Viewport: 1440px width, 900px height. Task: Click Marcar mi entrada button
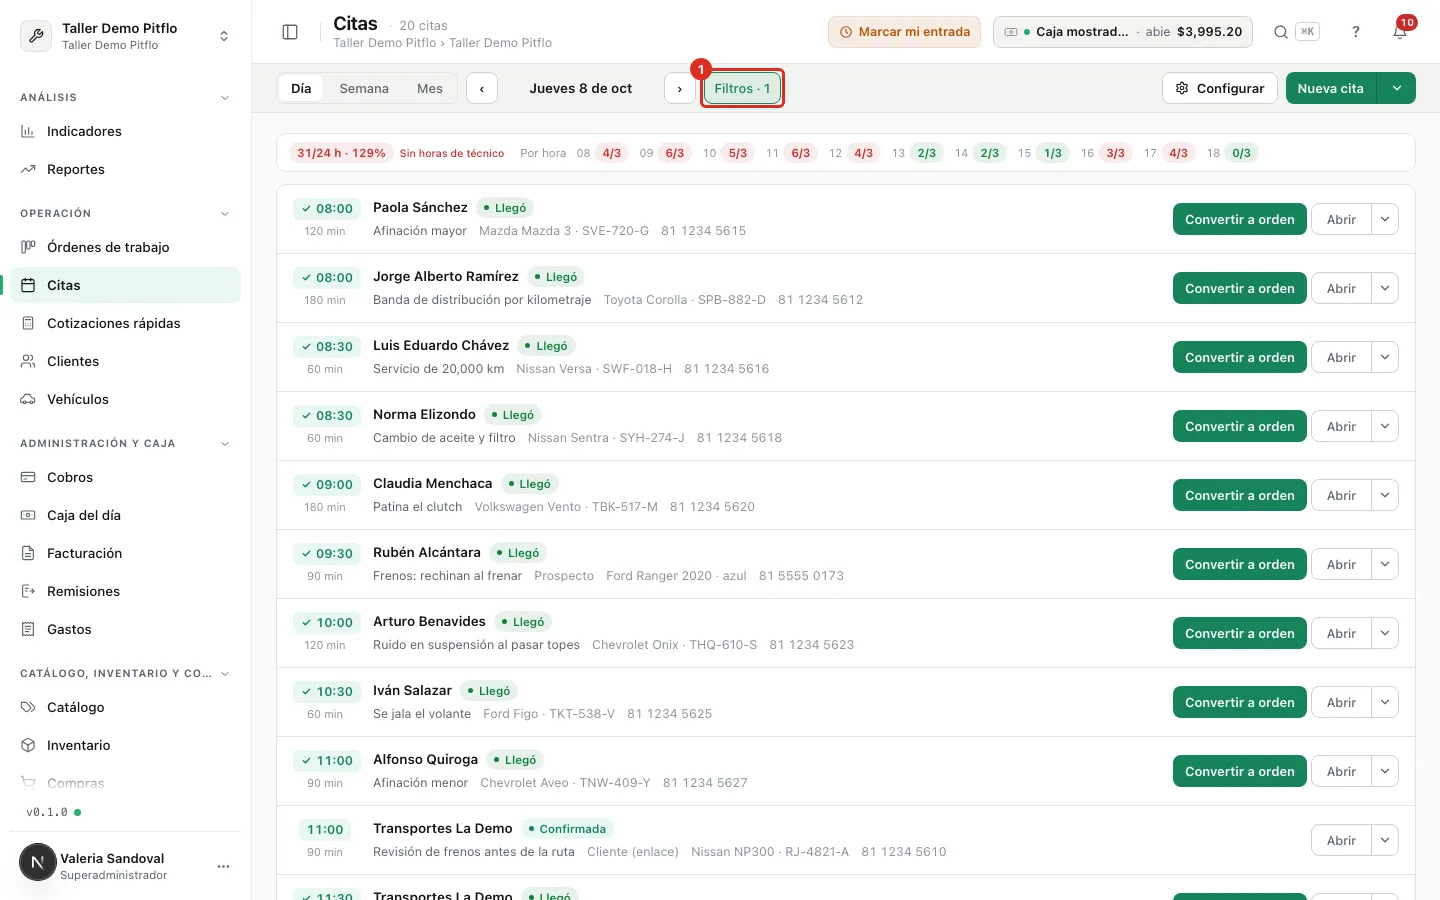coord(904,32)
